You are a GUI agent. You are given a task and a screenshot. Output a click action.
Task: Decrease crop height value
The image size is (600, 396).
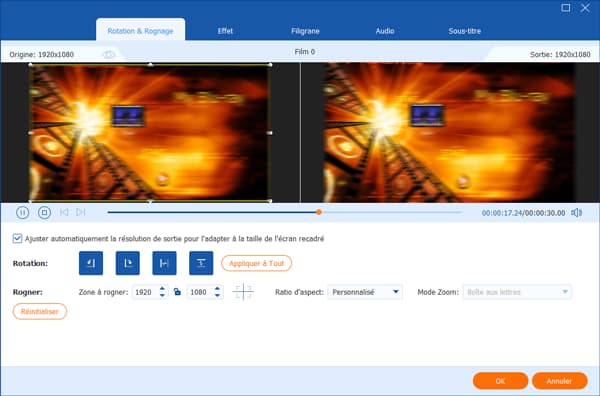pos(217,295)
